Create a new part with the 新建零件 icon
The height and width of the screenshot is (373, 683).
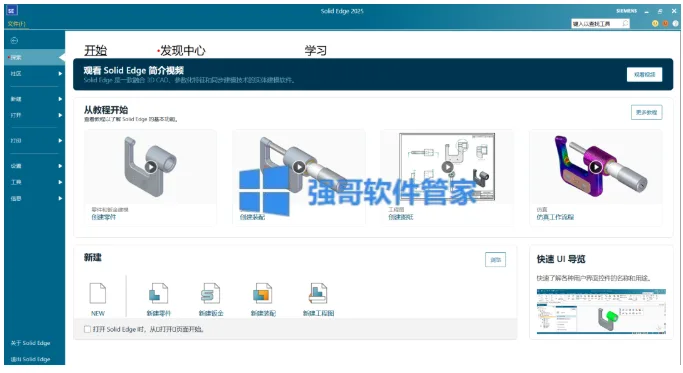tap(159, 293)
